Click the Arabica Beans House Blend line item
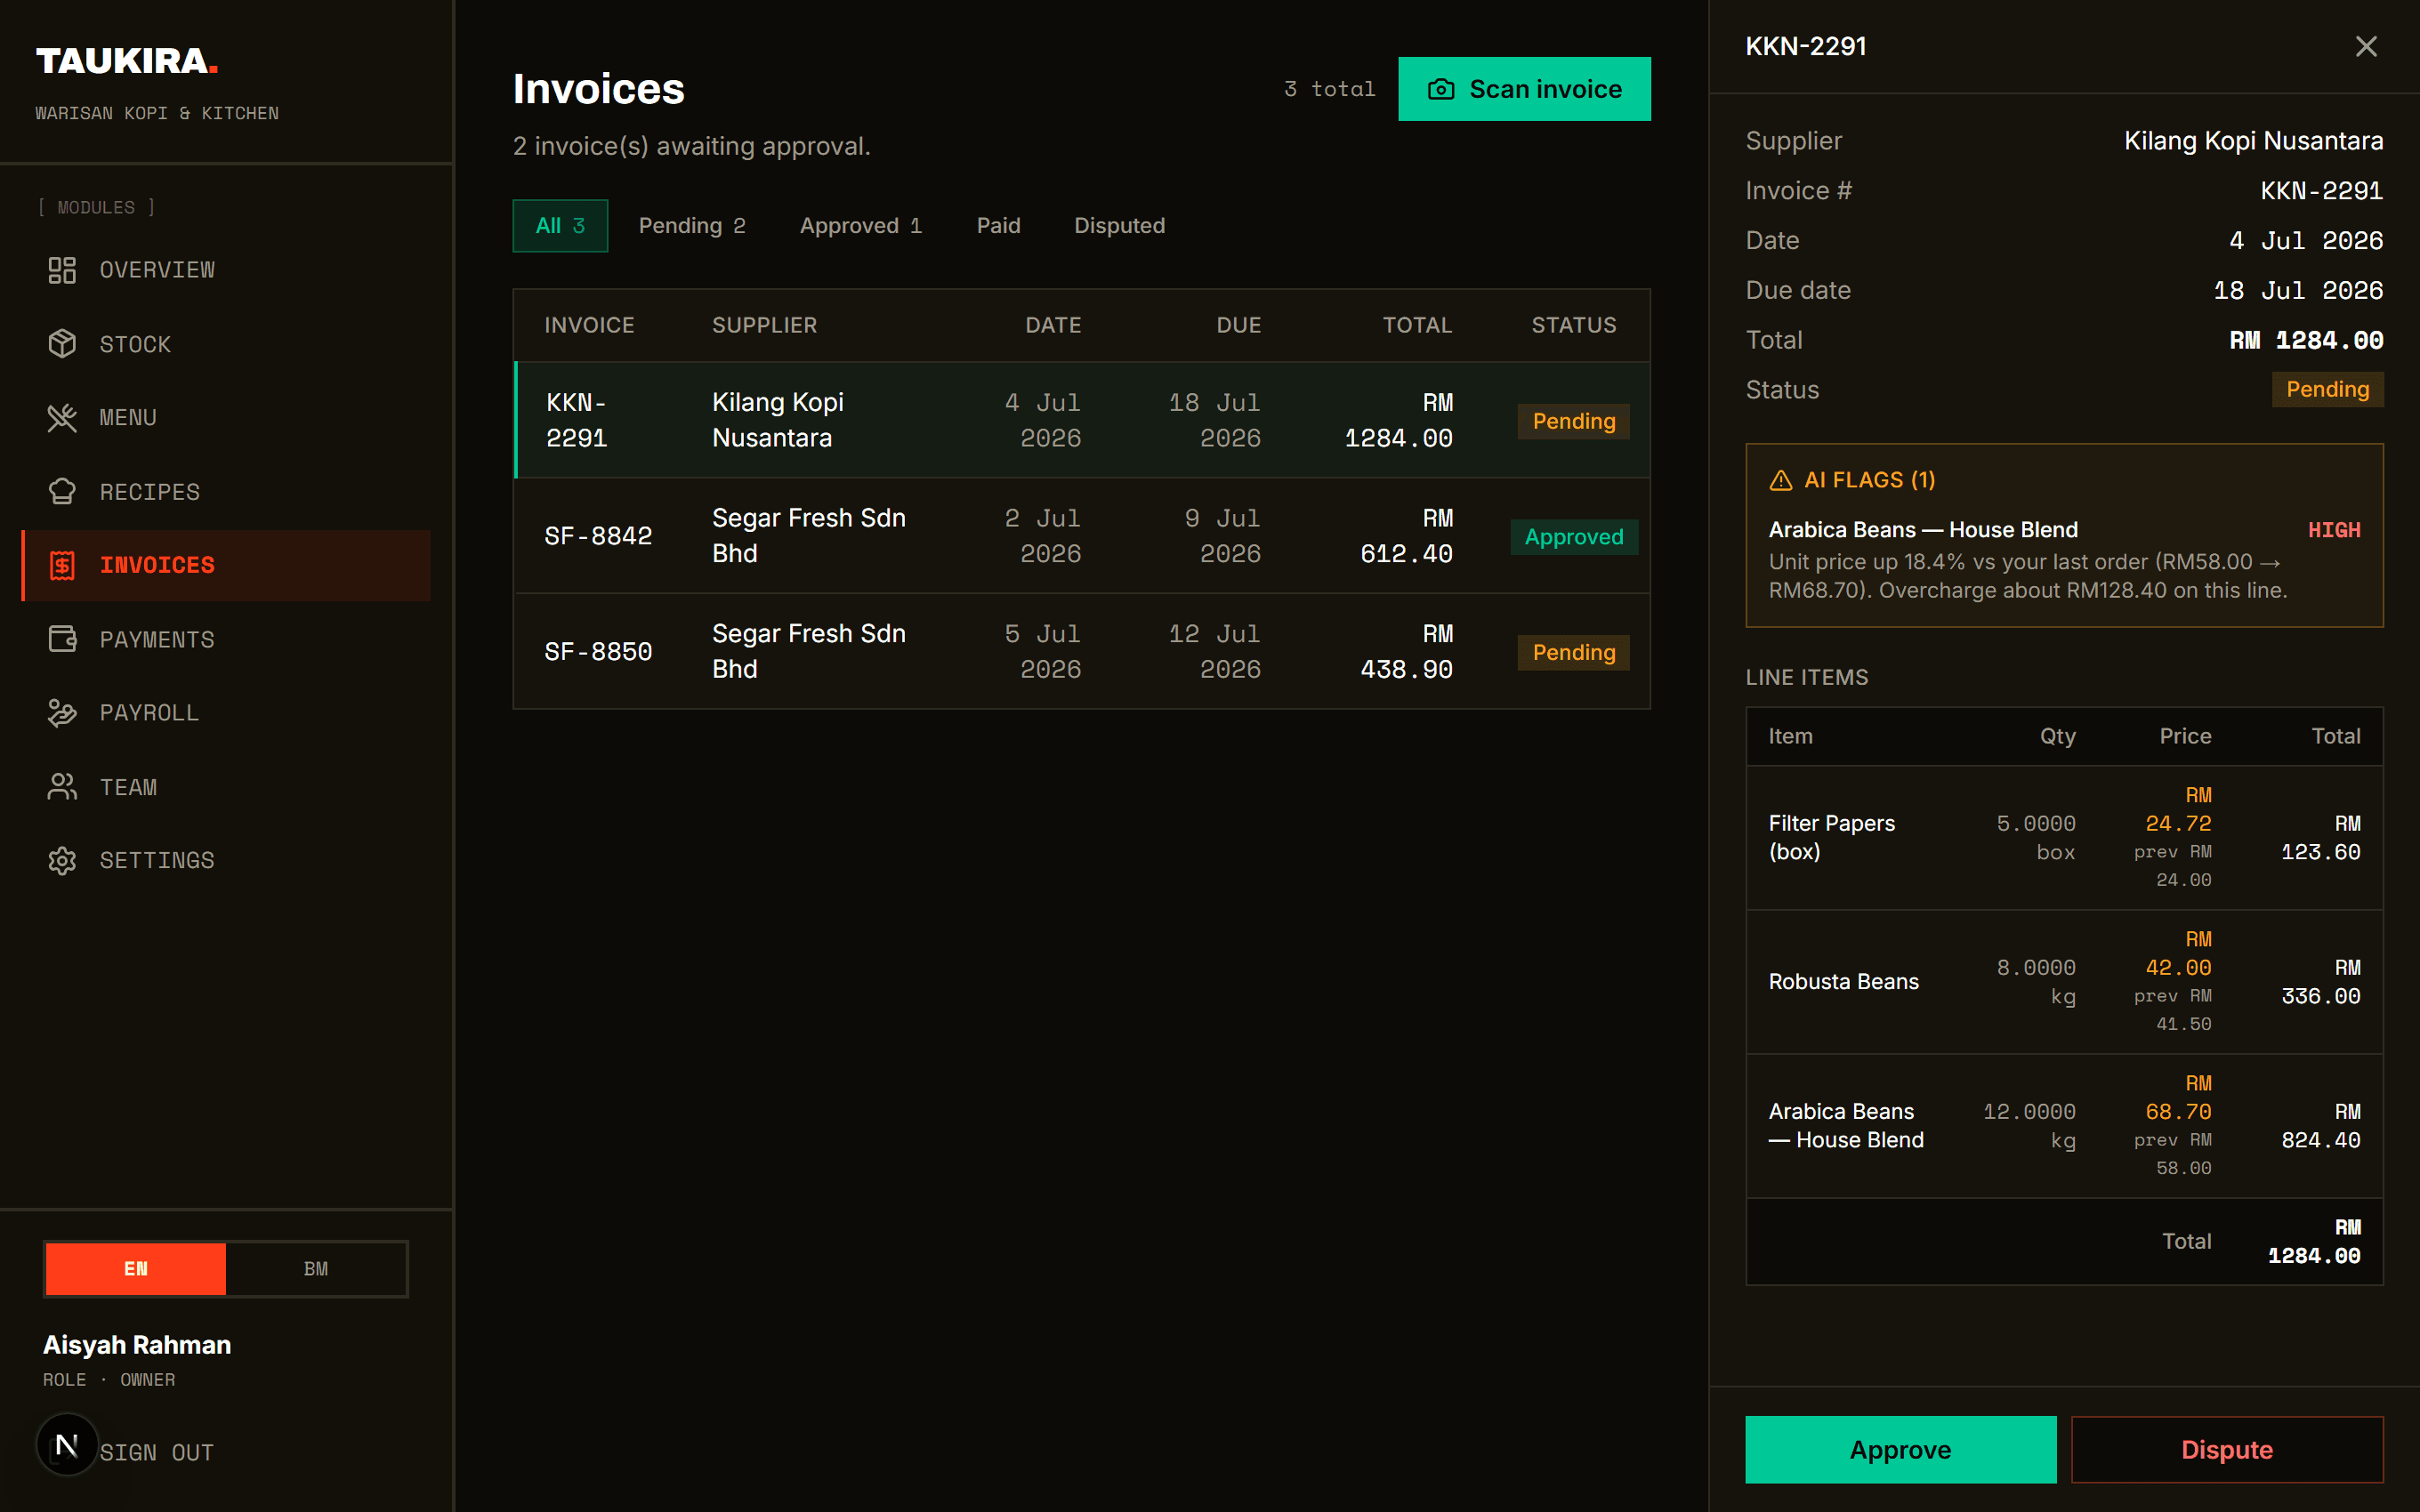This screenshot has width=2420, height=1512. pyautogui.click(x=2064, y=1126)
